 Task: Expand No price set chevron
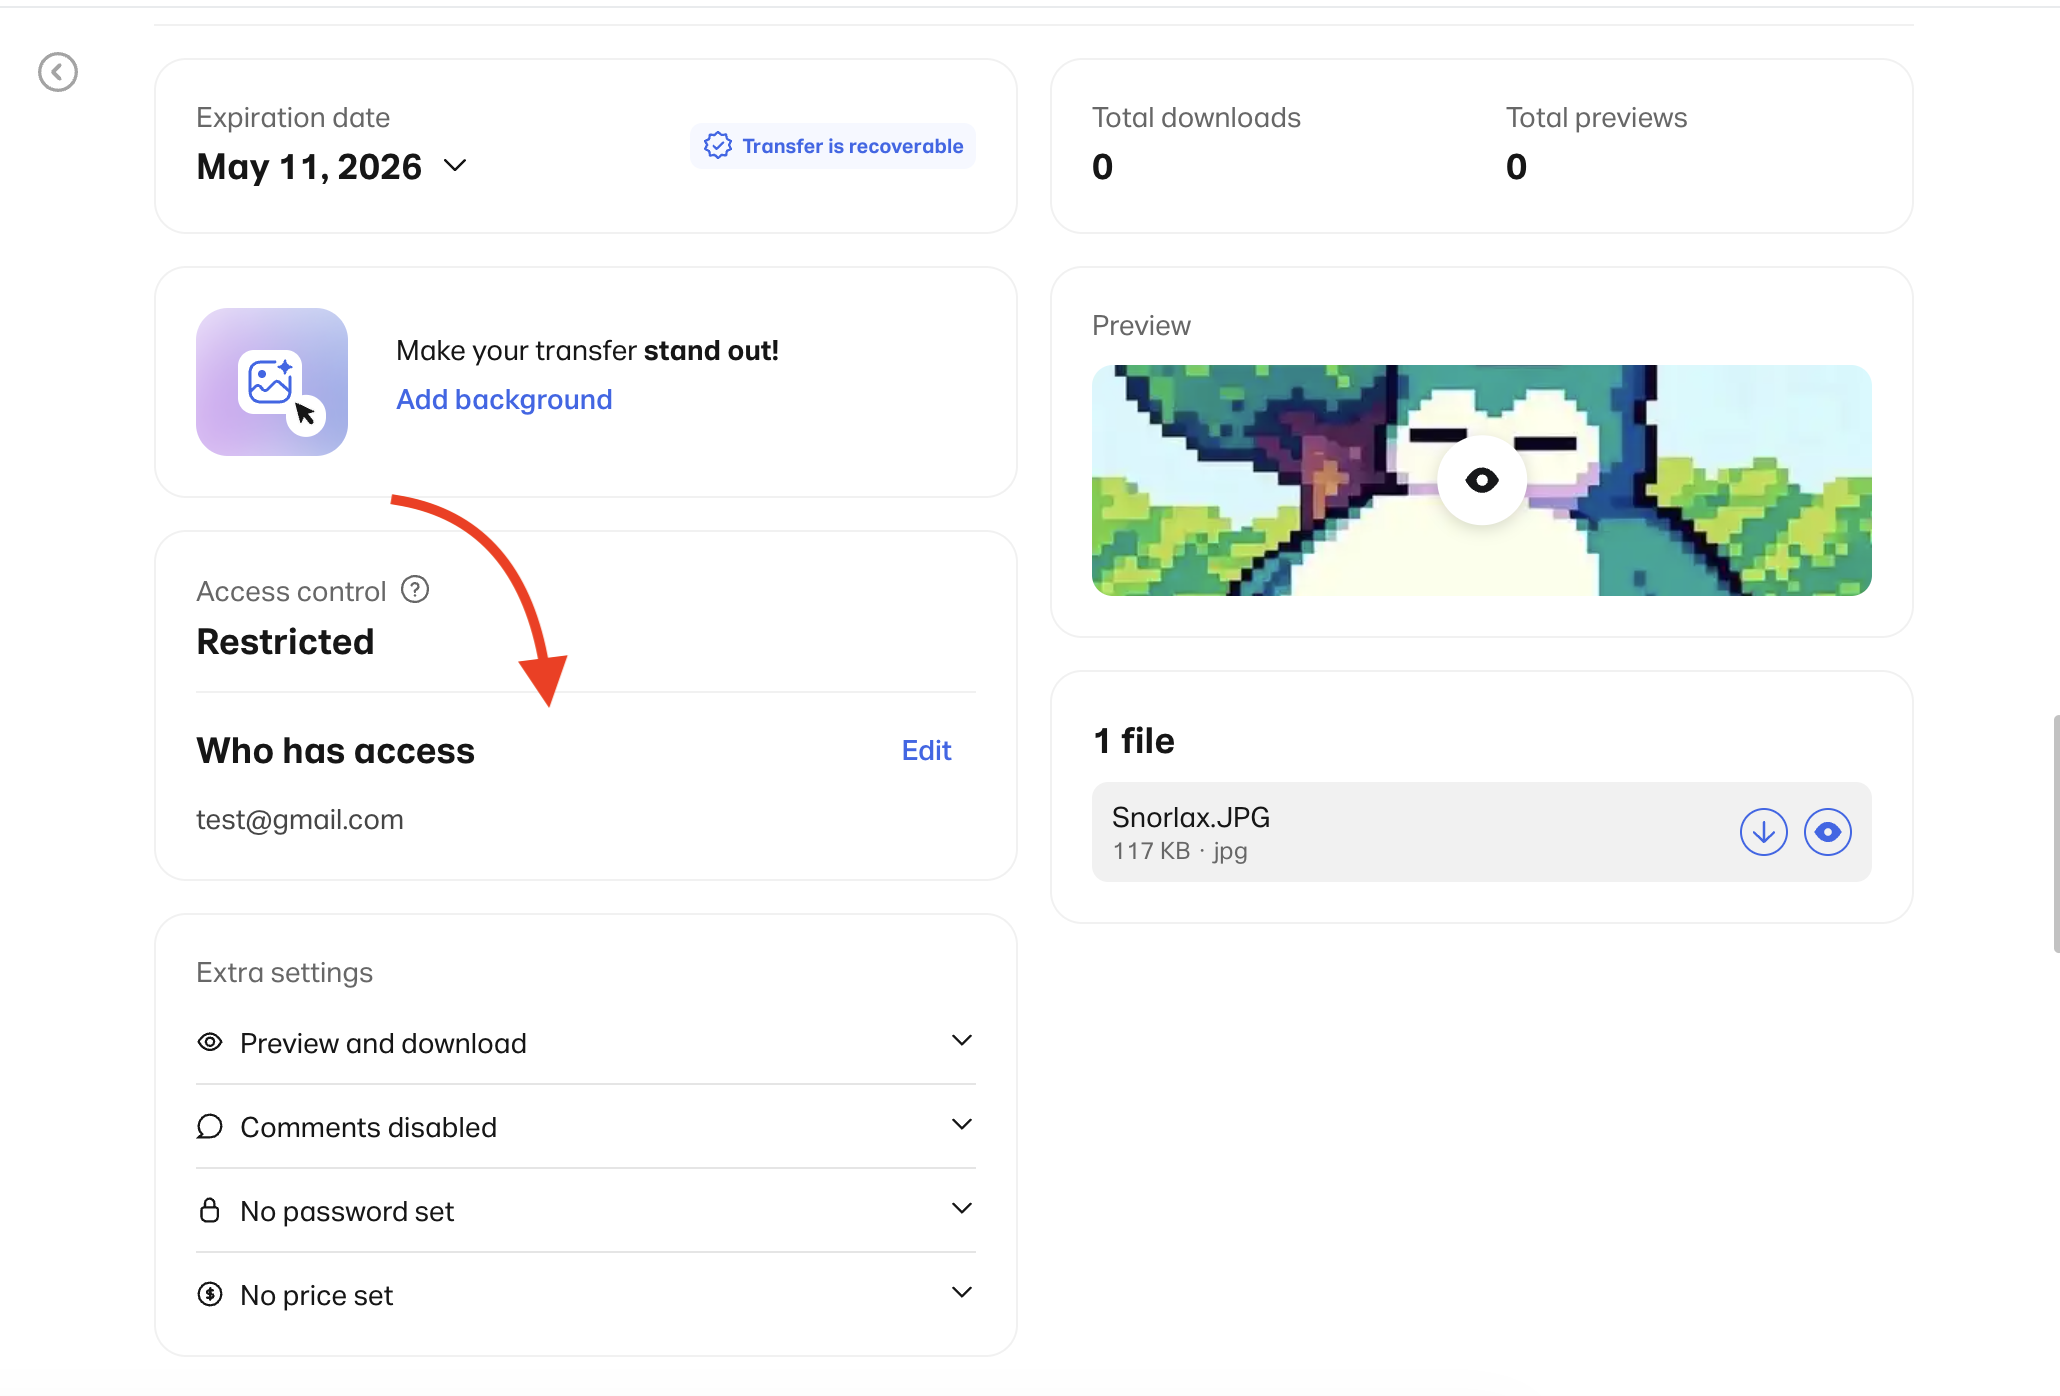961,1293
